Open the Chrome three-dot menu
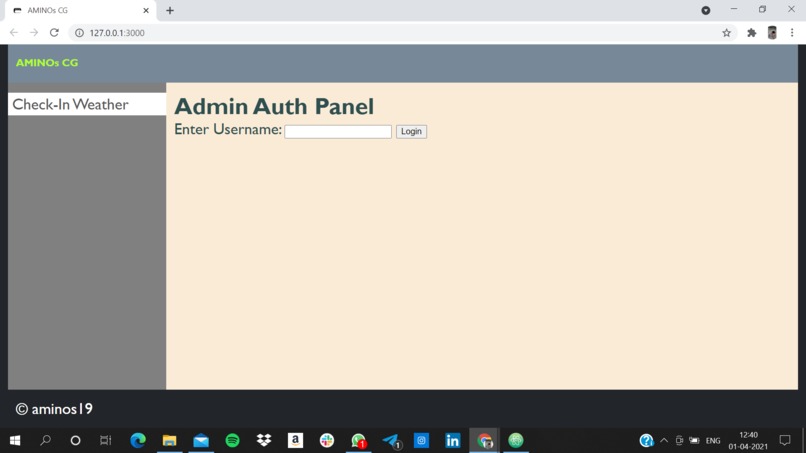The height and width of the screenshot is (453, 806). click(792, 32)
